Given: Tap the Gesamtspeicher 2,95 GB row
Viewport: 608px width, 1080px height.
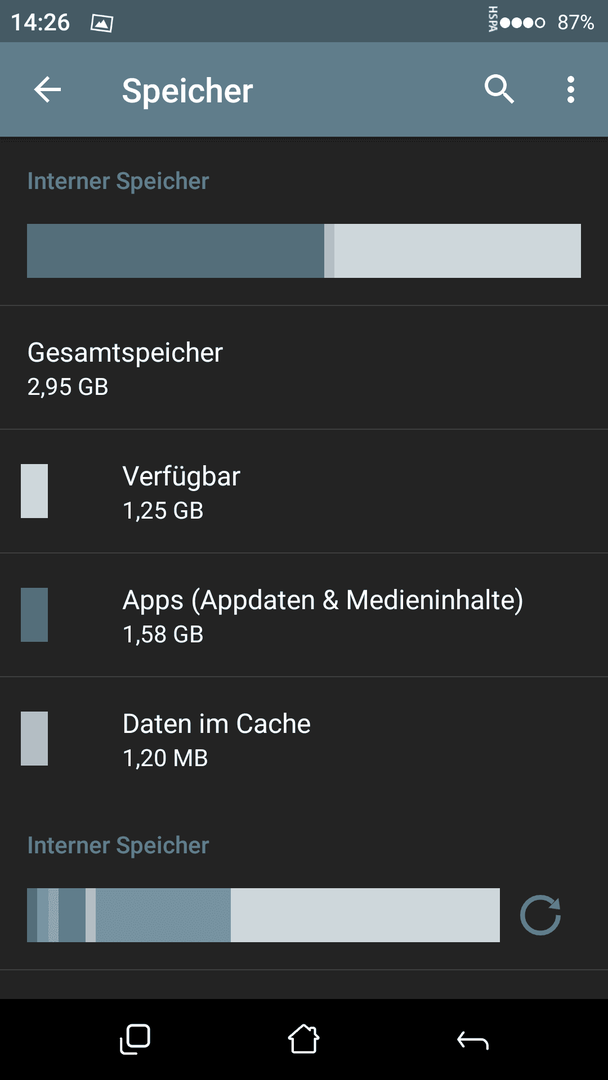Looking at the screenshot, I should click(304, 368).
